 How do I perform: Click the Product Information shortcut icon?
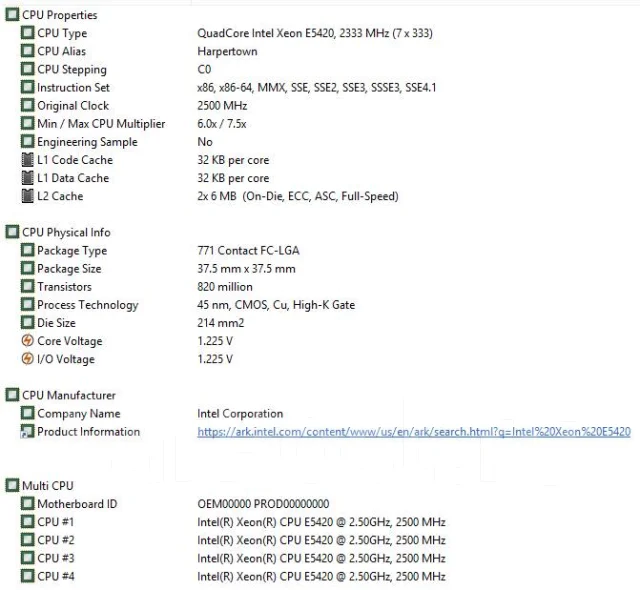[27, 431]
